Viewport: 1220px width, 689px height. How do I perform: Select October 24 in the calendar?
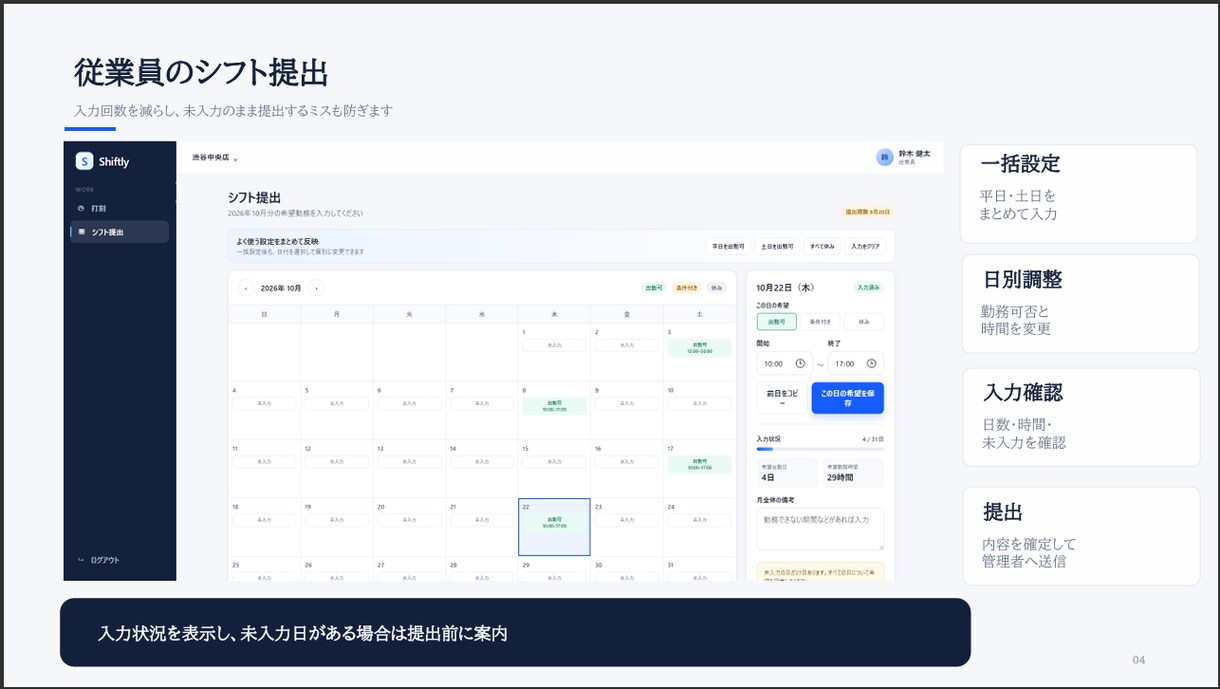pos(700,527)
